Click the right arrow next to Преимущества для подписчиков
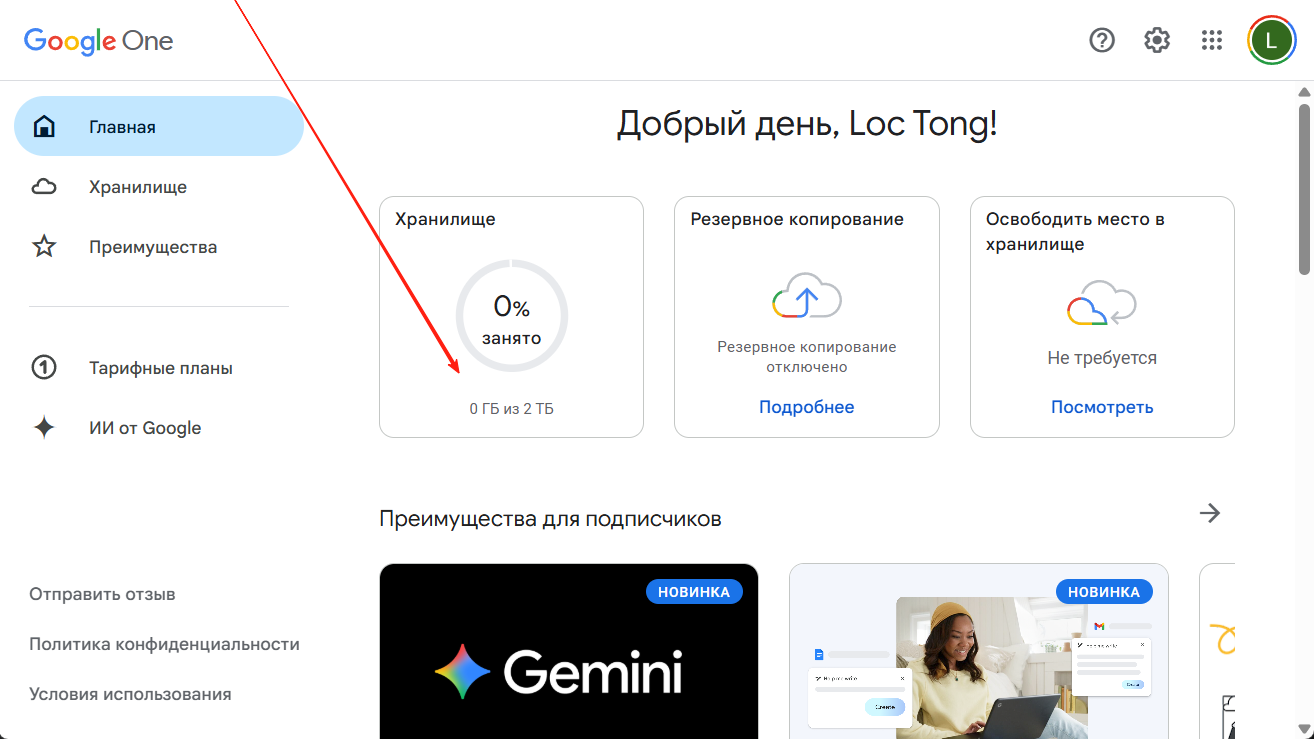1314x739 pixels. click(x=1210, y=513)
